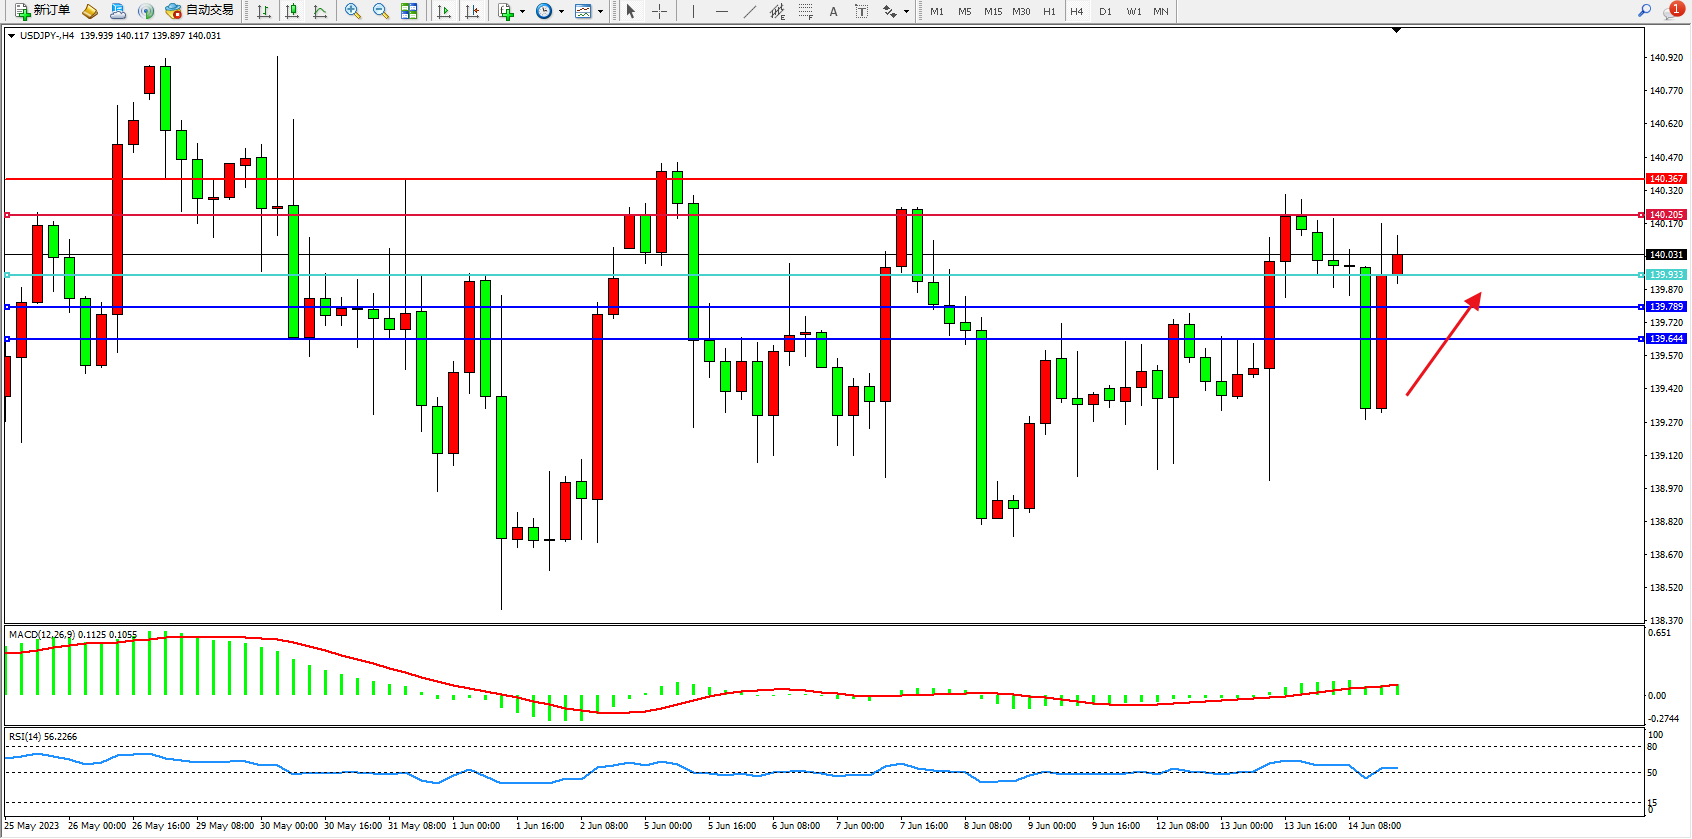1692x839 pixels.
Task: Select line chart display icon
Action: click(x=320, y=11)
